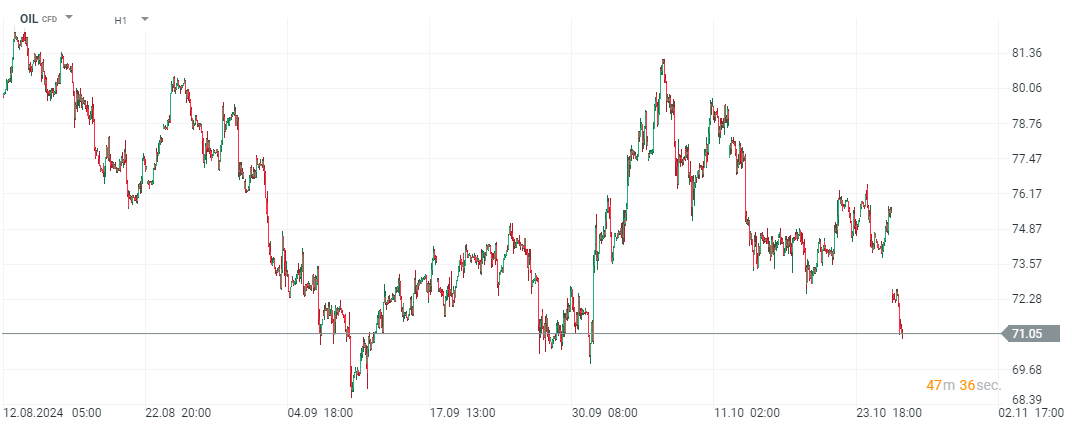Screen dimensions: 1072x430
Task: Click the 72.28 price axis label
Action: (x=1028, y=299)
